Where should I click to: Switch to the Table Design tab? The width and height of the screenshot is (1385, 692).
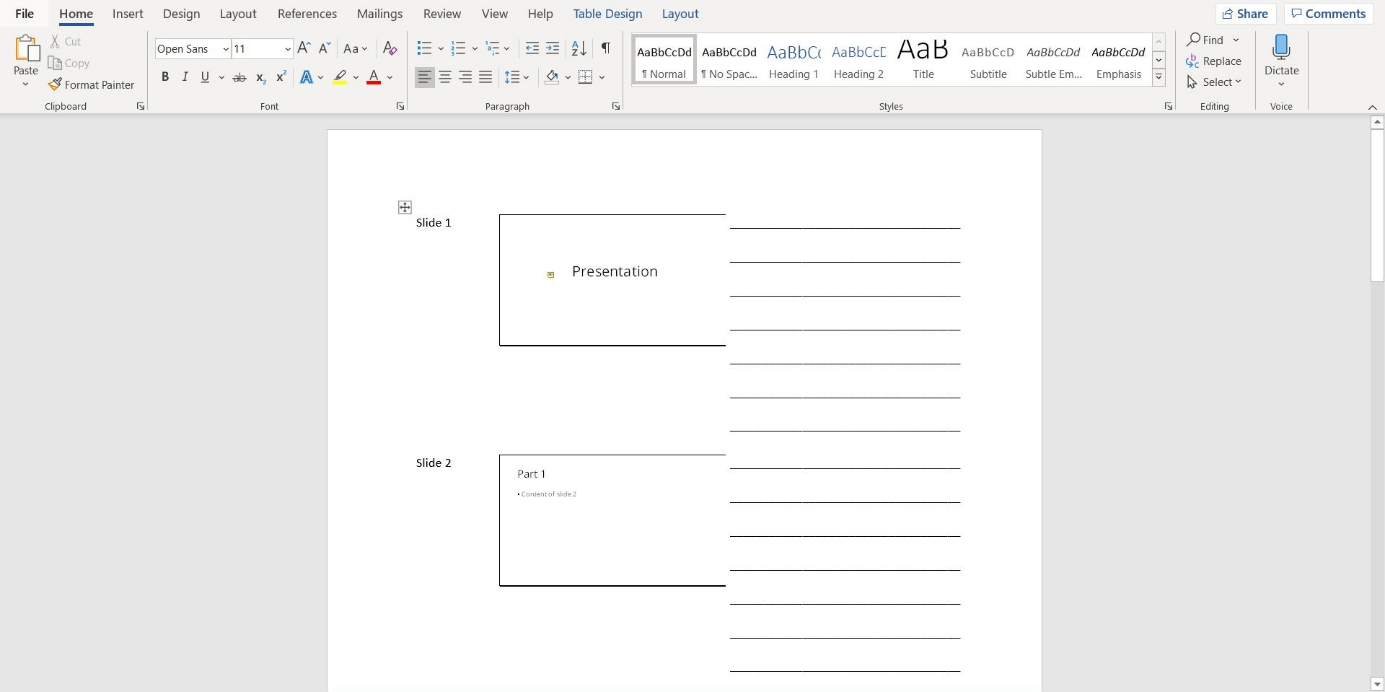coord(607,13)
